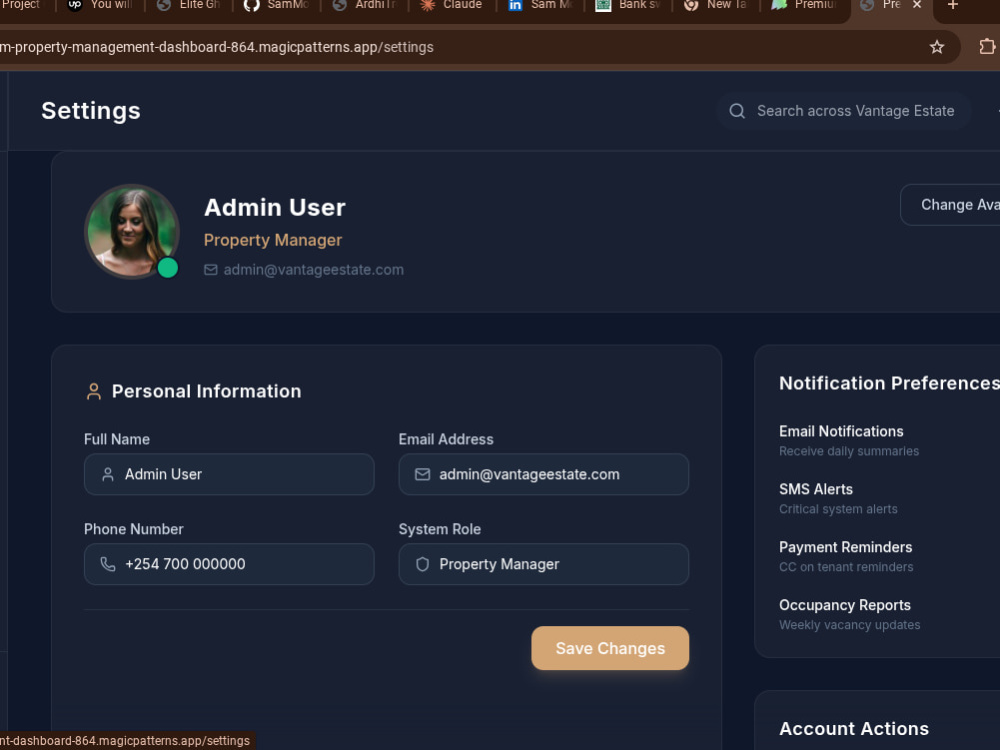Click the Account Actions heading
The height and width of the screenshot is (750, 1000).
[x=854, y=729]
